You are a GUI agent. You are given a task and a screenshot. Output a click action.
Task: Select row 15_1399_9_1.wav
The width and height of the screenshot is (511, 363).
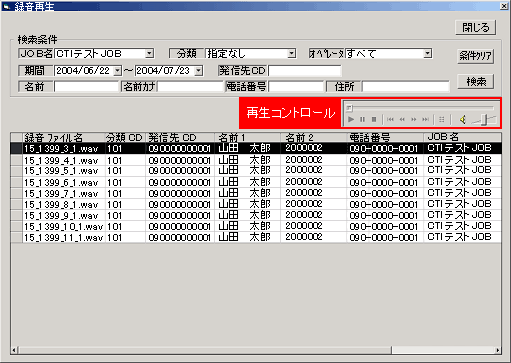256,215
